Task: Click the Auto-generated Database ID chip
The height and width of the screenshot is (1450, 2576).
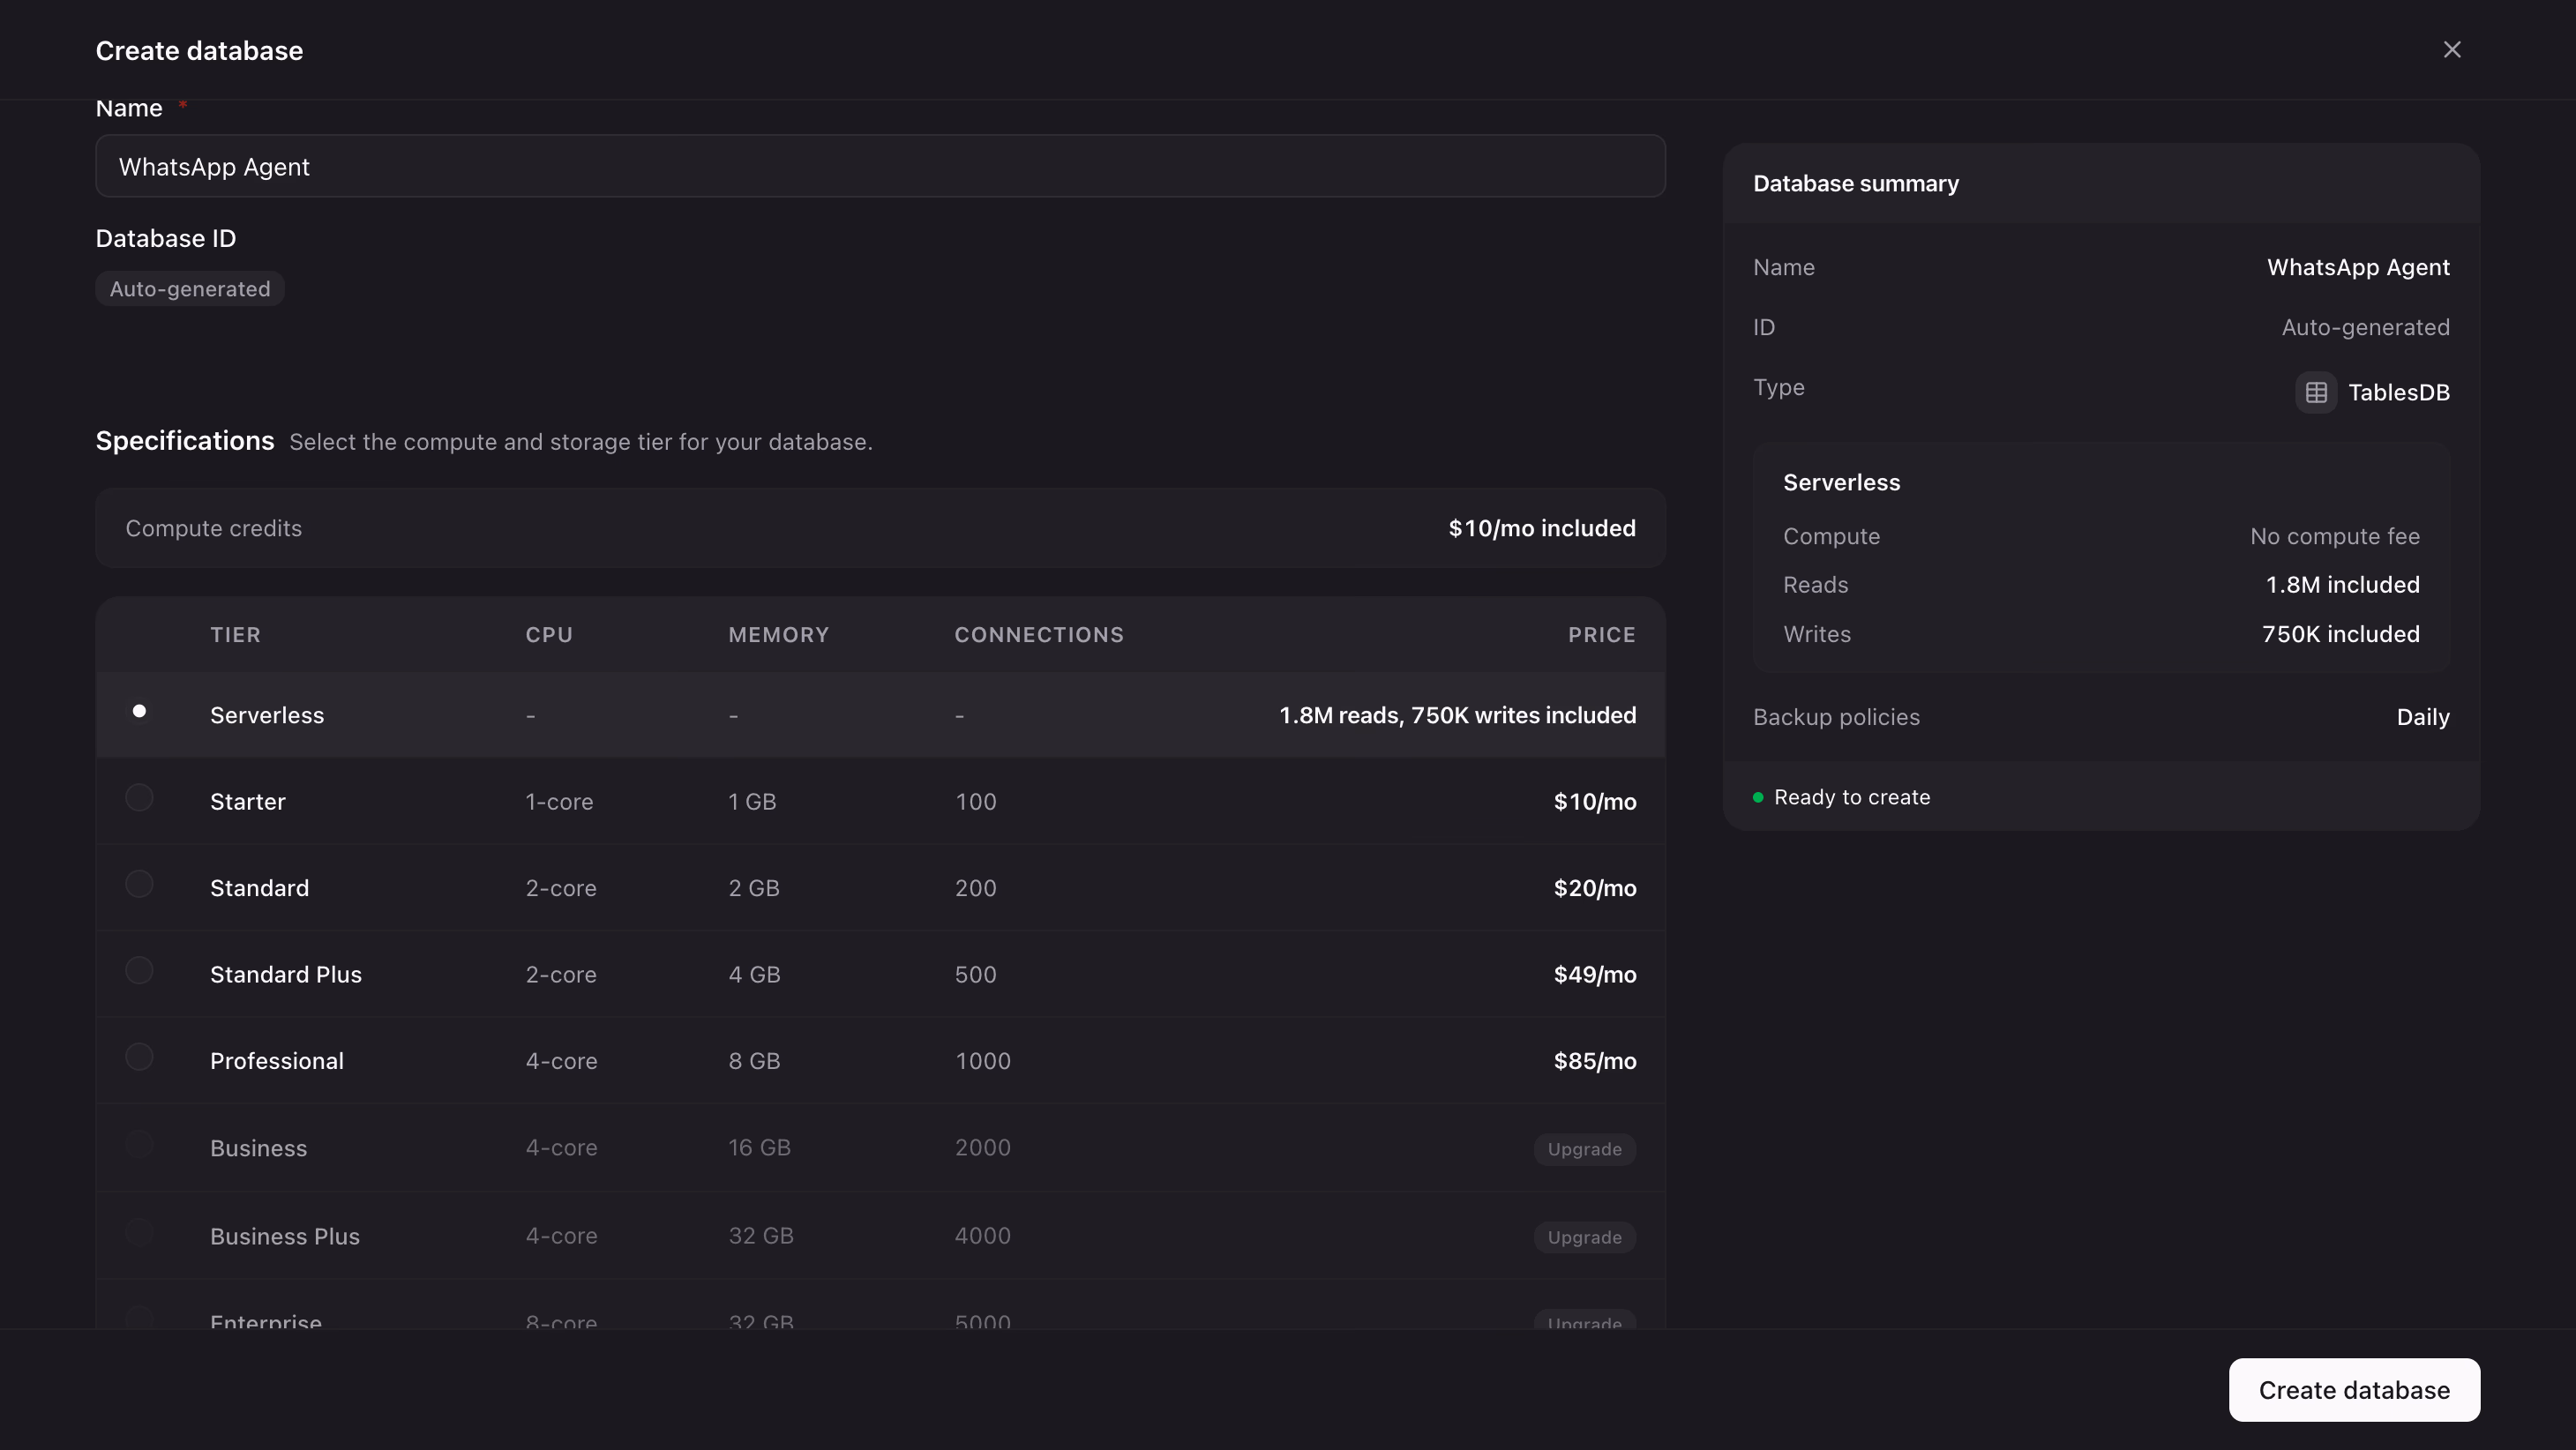Action: tap(190, 289)
